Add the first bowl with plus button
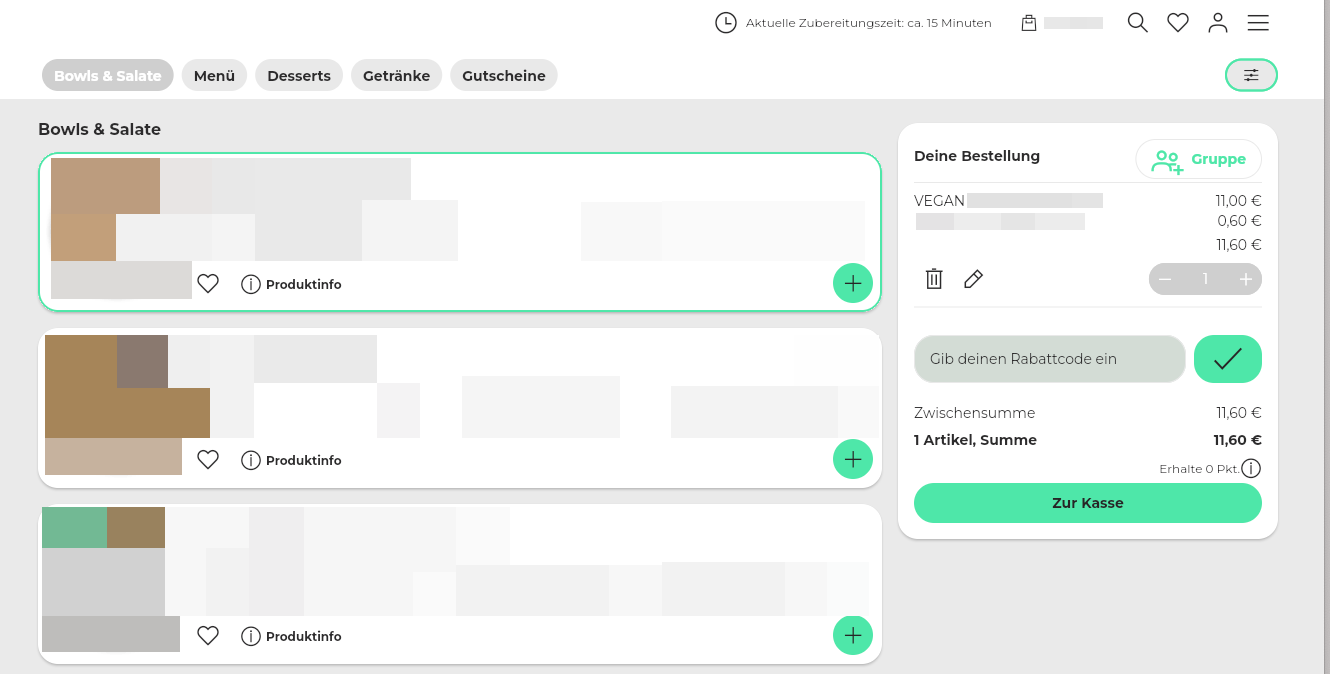The image size is (1330, 674). point(852,284)
